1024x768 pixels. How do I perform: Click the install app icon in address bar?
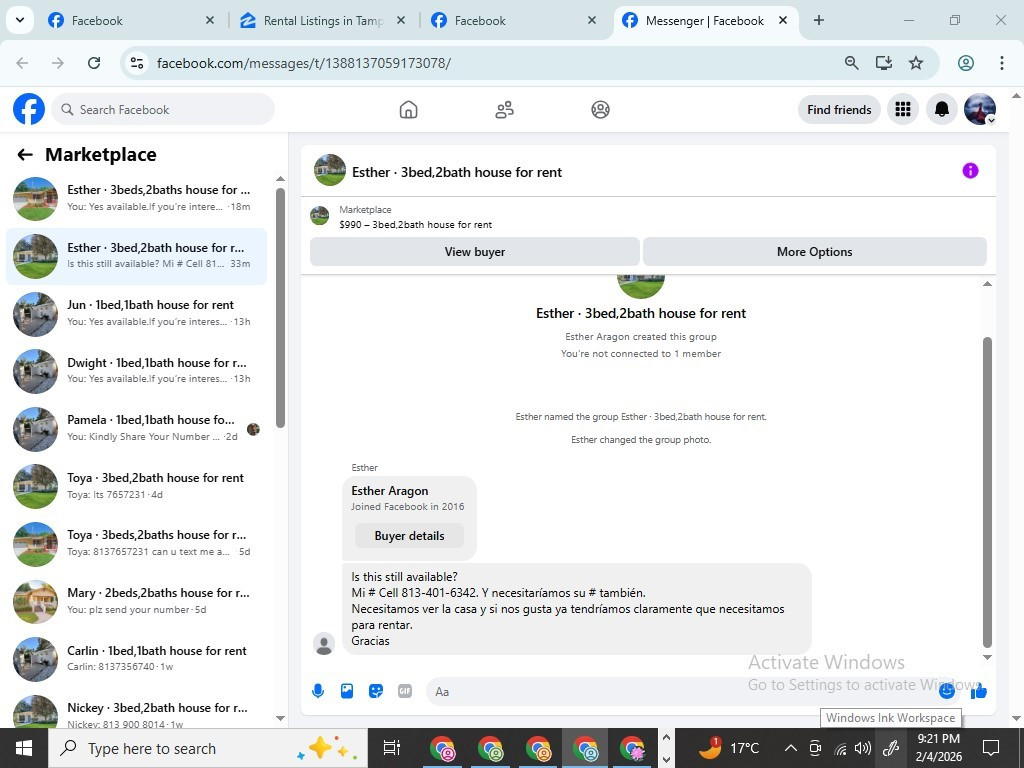pos(884,63)
